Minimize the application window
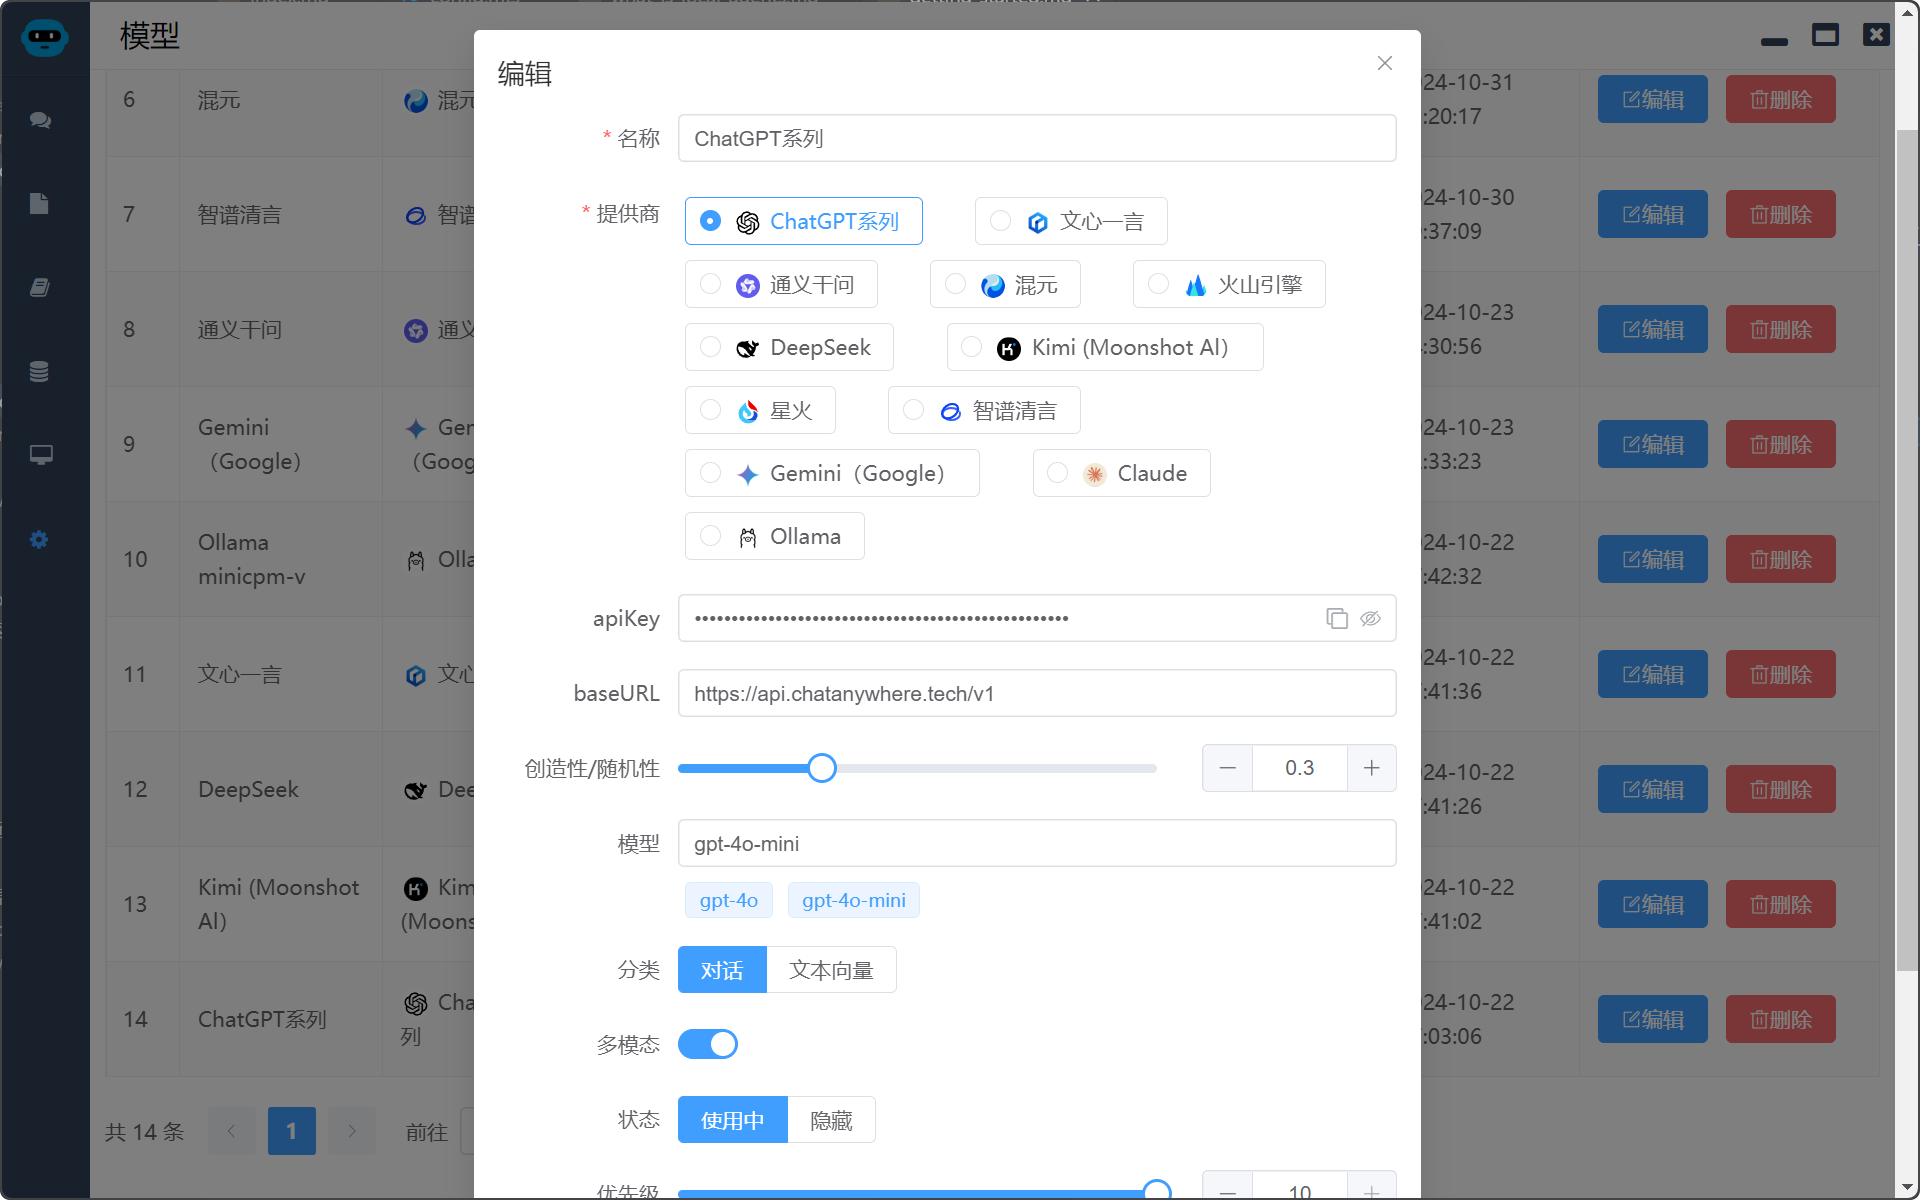Screen dimensions: 1920x1200 1774,40
